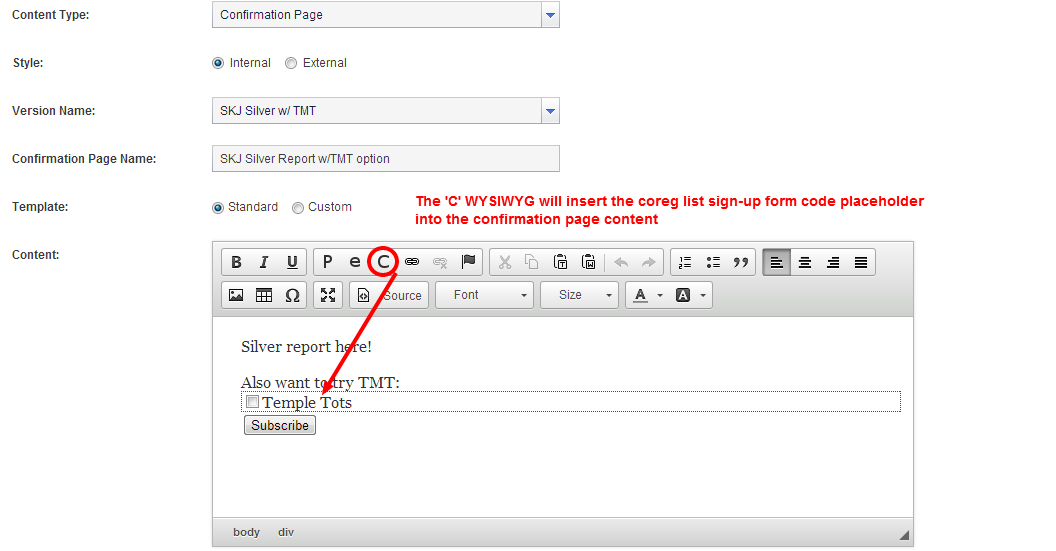1056x551 pixels.
Task: Insert a bulleted list
Action: click(713, 262)
